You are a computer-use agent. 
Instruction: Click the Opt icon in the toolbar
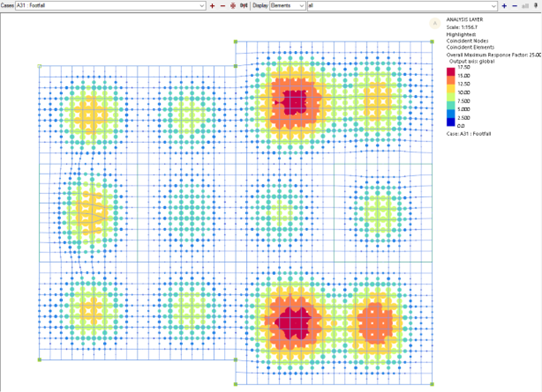(x=244, y=6)
